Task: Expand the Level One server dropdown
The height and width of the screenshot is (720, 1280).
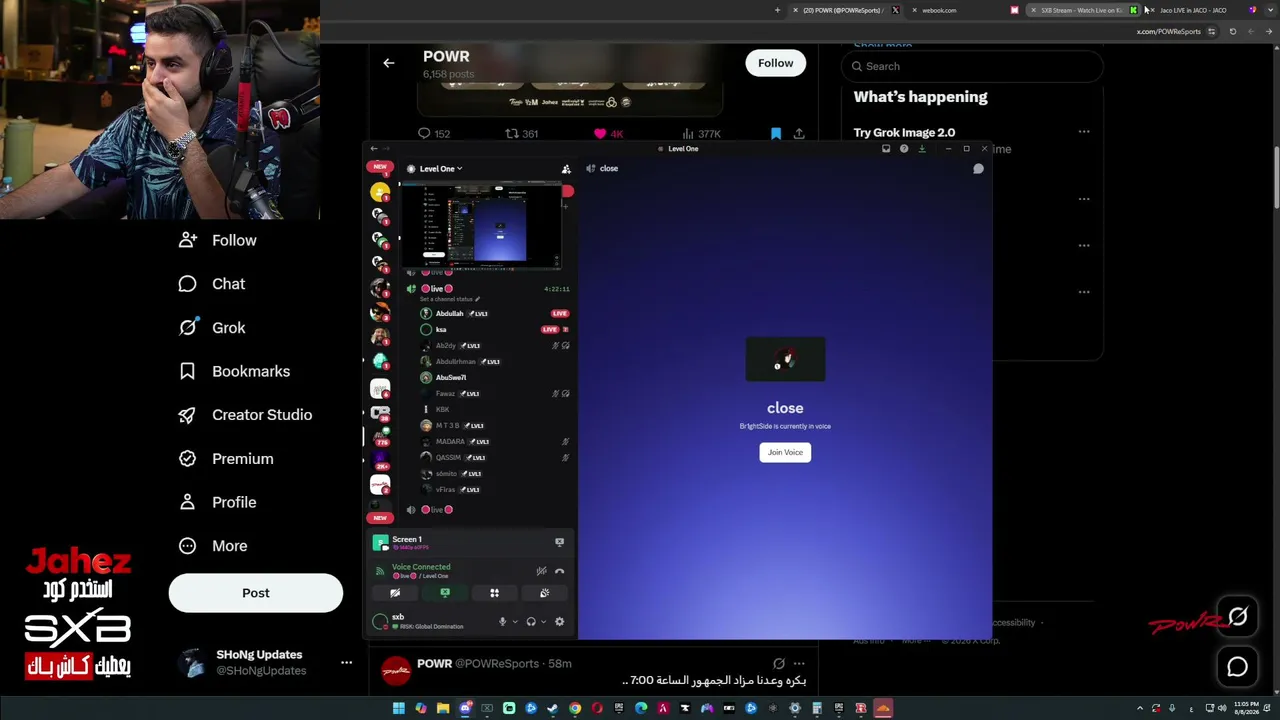Action: 441,169
